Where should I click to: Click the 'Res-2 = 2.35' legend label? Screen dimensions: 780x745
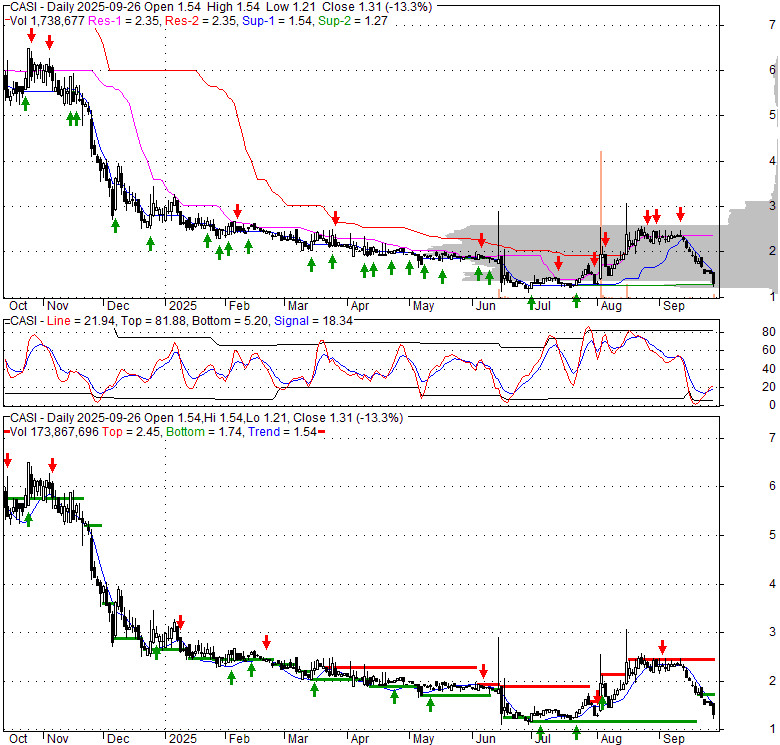pos(201,21)
